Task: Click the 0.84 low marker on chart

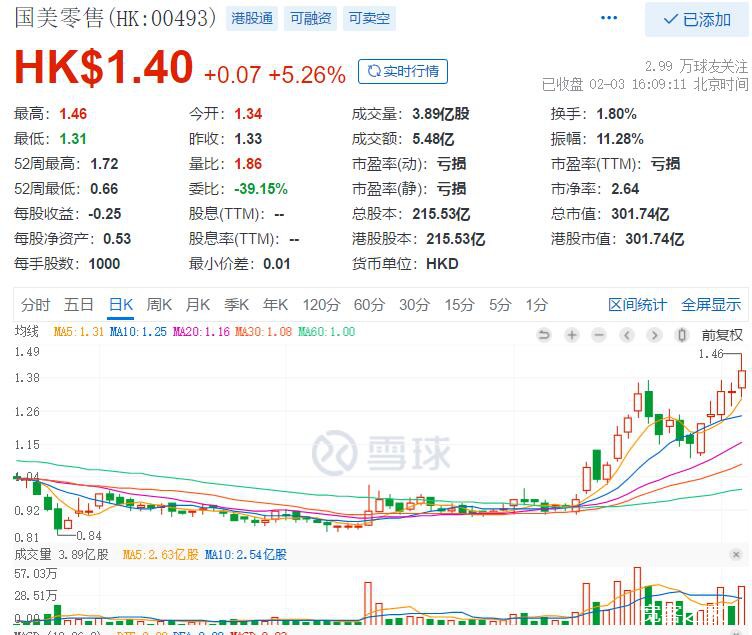Action: [89, 535]
